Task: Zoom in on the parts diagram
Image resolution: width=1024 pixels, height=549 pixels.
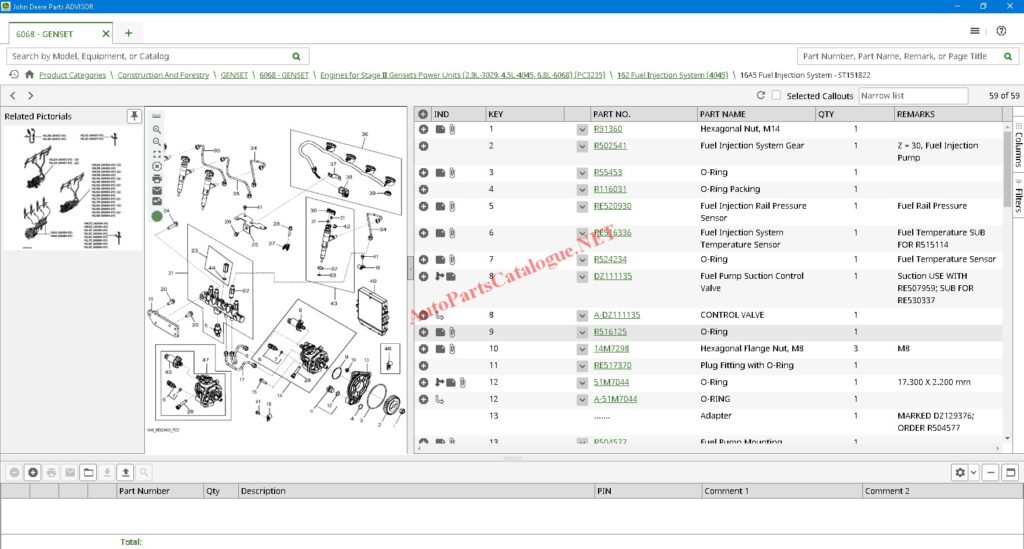Action: tap(157, 129)
